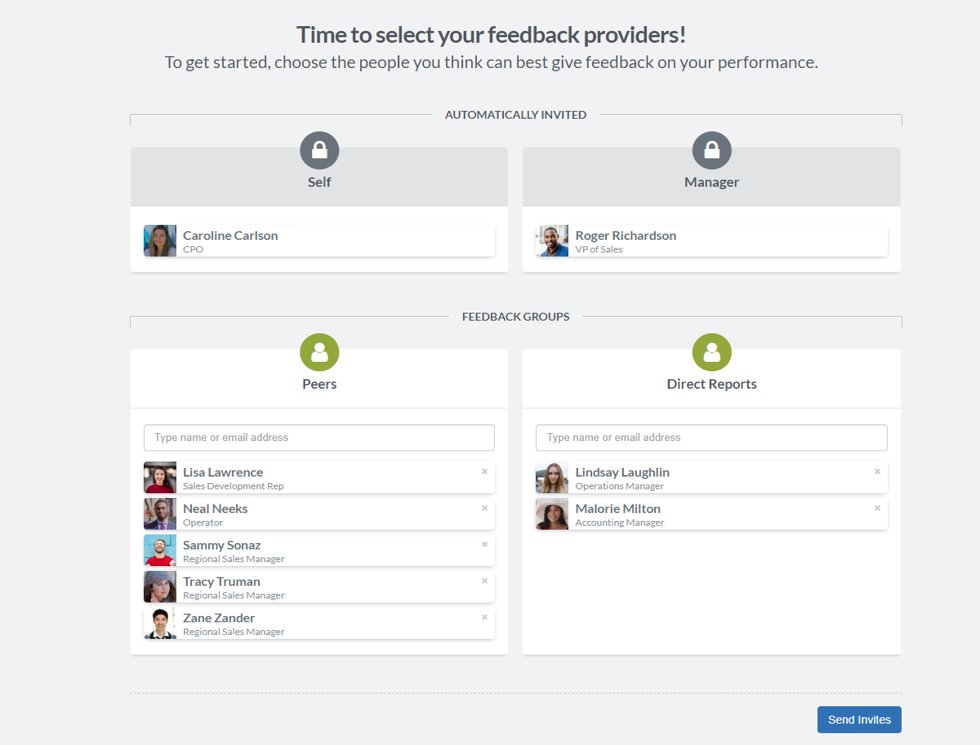Remove Tracy Truman from the Peers list

tap(484, 581)
